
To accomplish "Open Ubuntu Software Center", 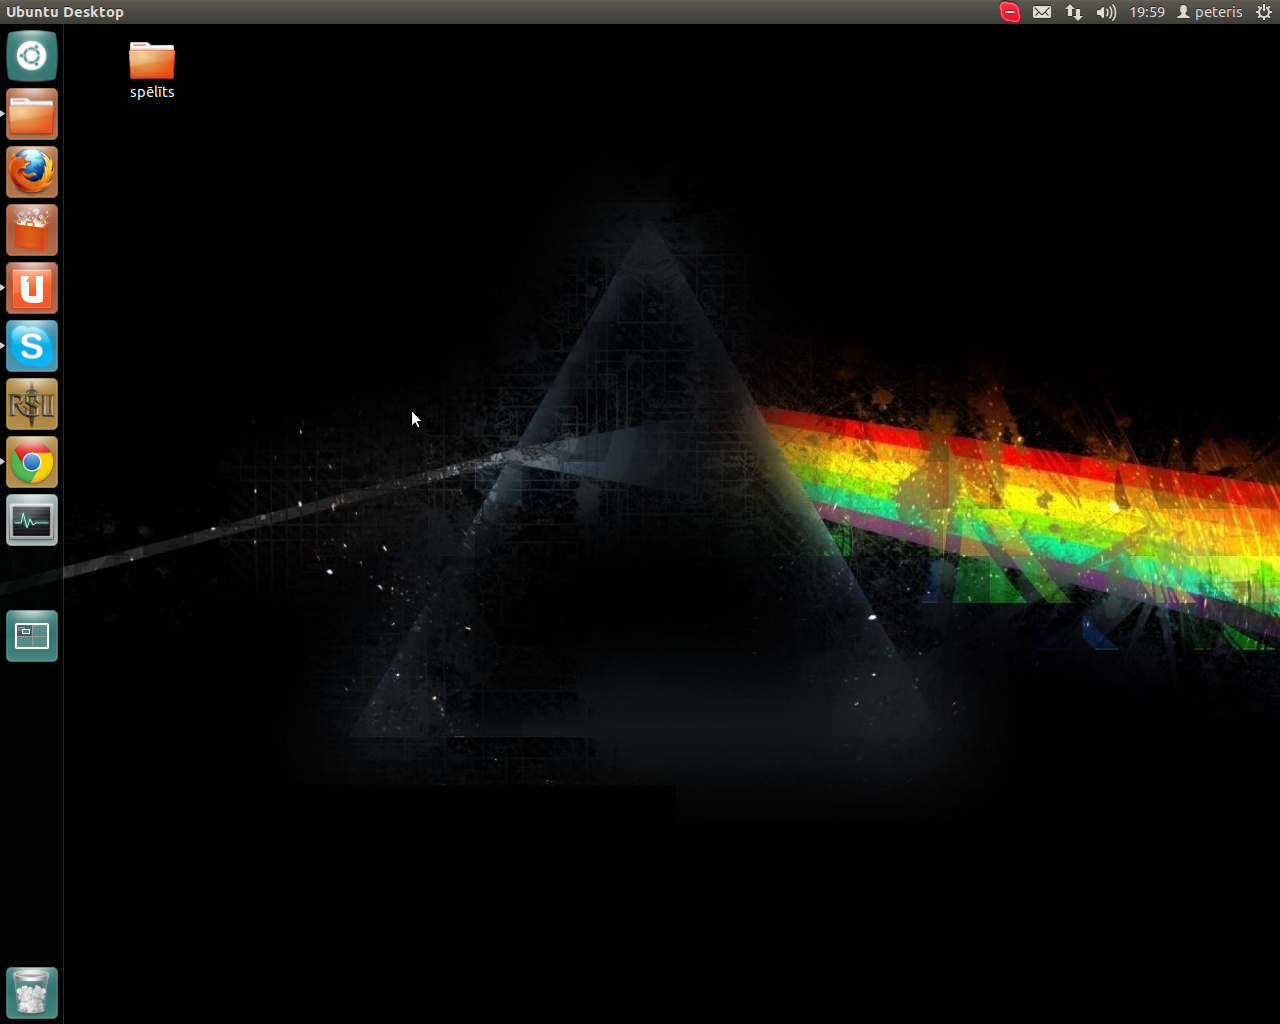I will pyautogui.click(x=32, y=230).
